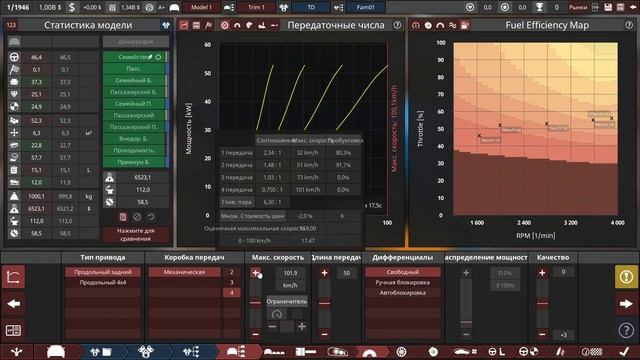Click the Качество vertical slider handle

pos(542,303)
